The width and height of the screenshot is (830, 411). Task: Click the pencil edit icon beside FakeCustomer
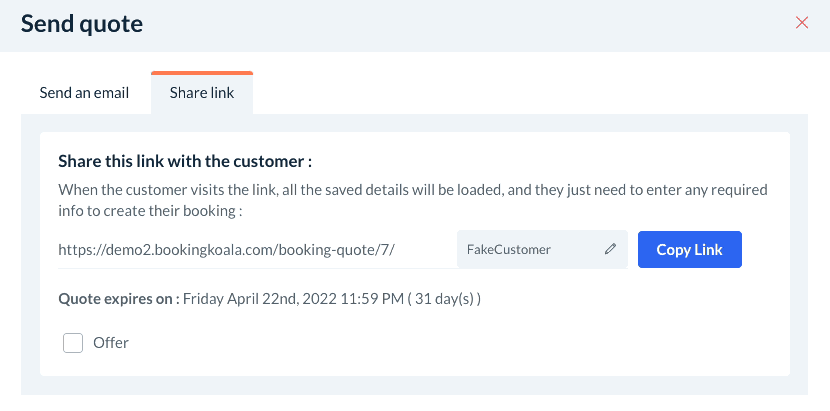click(x=610, y=250)
